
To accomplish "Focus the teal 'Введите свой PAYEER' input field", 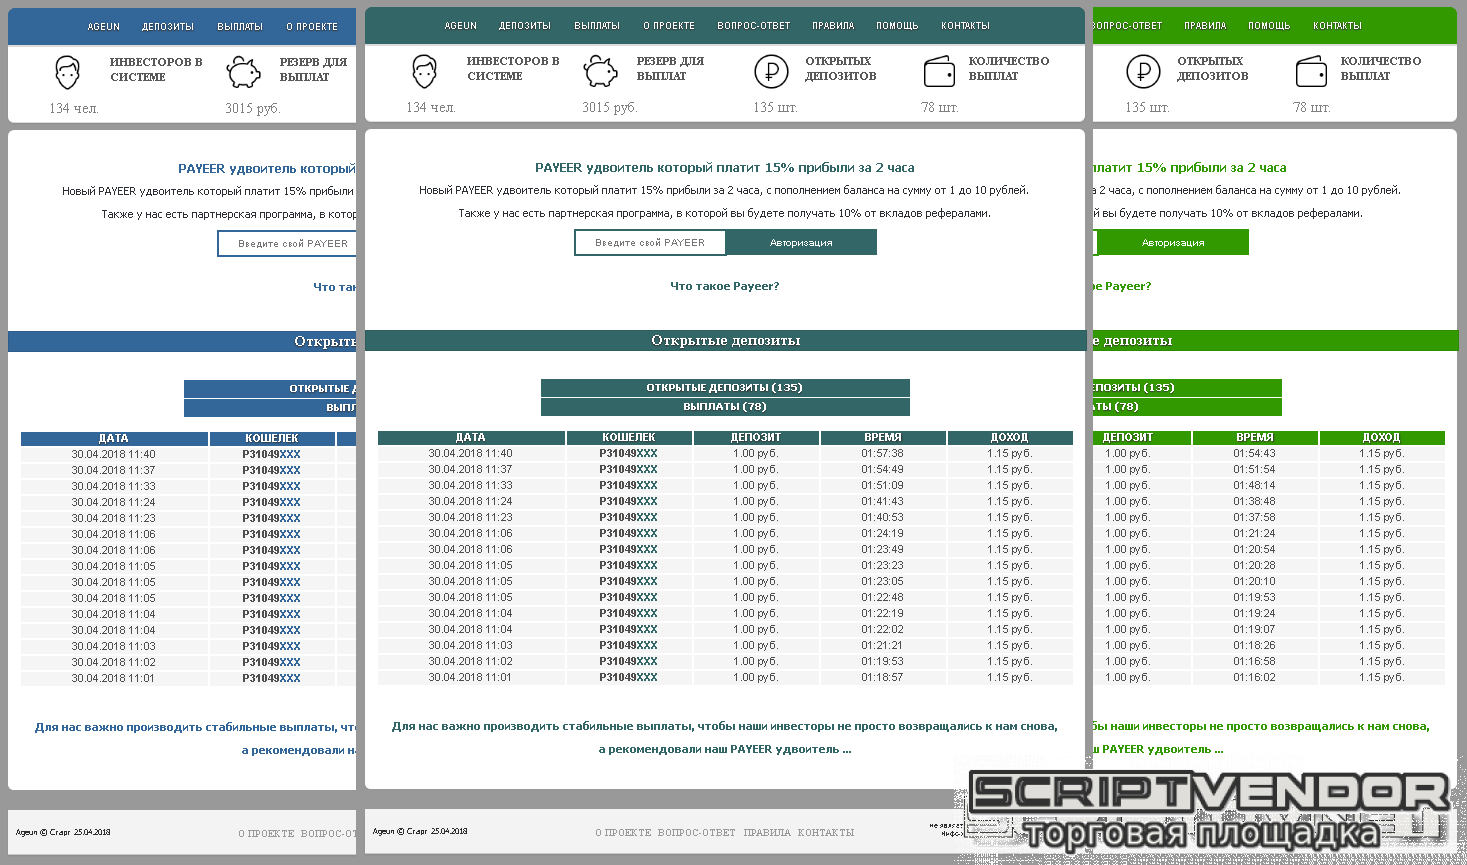I will coord(650,243).
